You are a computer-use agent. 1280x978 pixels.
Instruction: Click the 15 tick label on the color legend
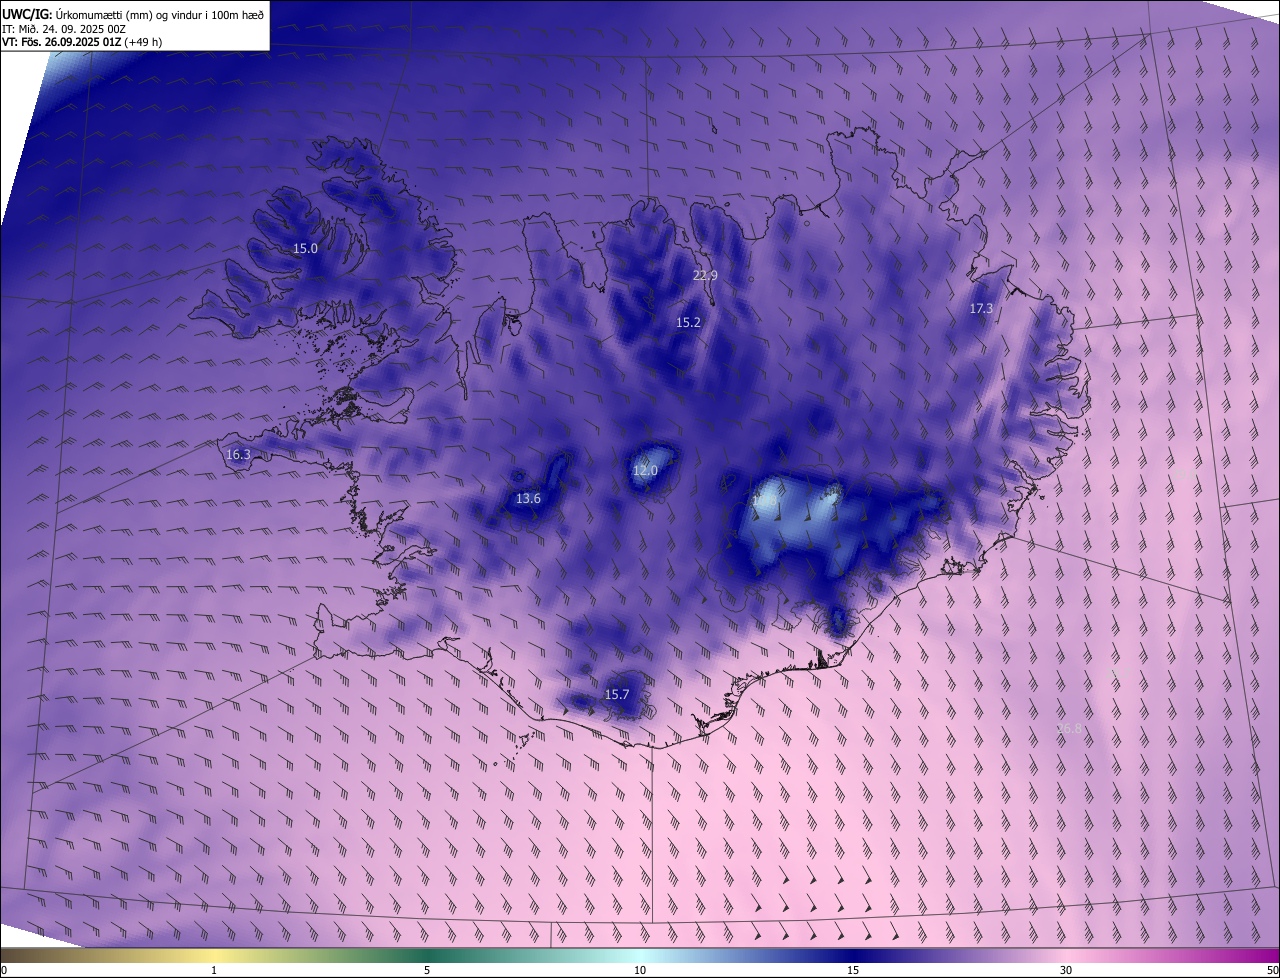pyautogui.click(x=853, y=970)
